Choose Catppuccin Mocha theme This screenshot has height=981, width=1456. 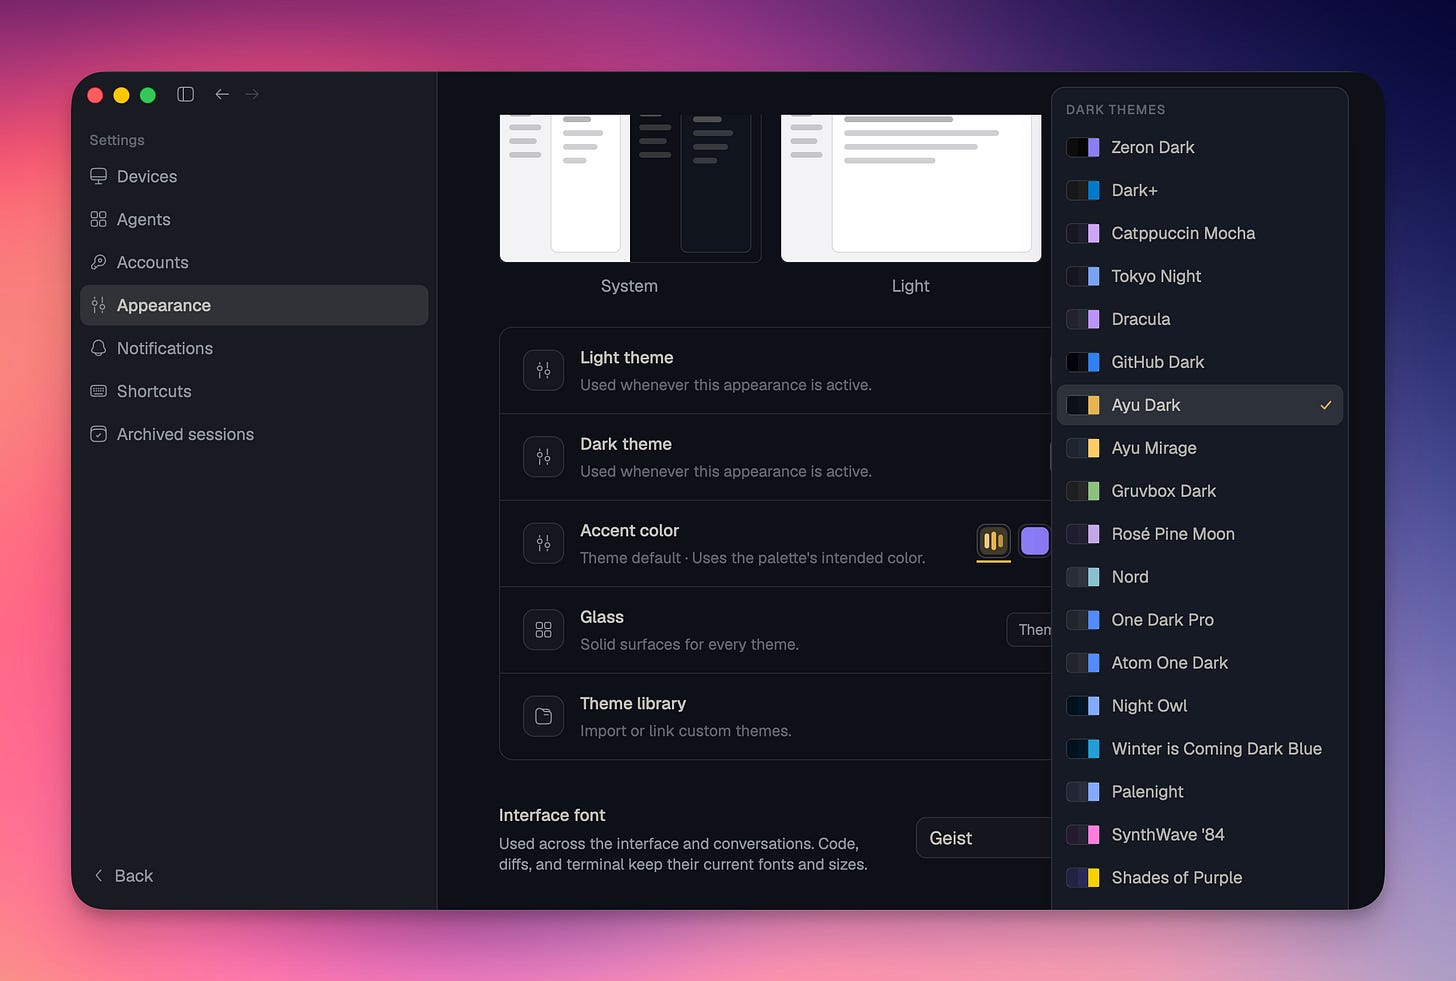1200,233
